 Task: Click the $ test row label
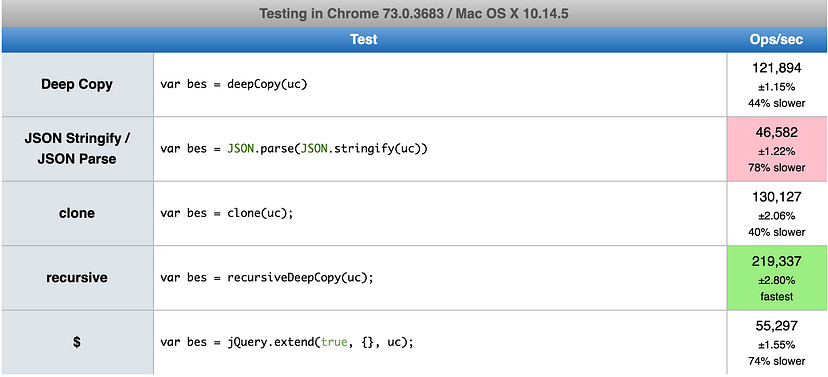tap(77, 342)
